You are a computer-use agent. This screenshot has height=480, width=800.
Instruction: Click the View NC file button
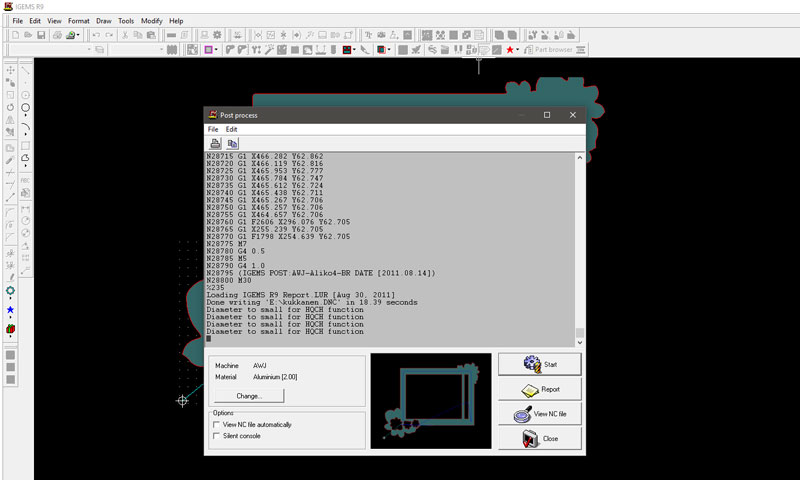(x=539, y=414)
